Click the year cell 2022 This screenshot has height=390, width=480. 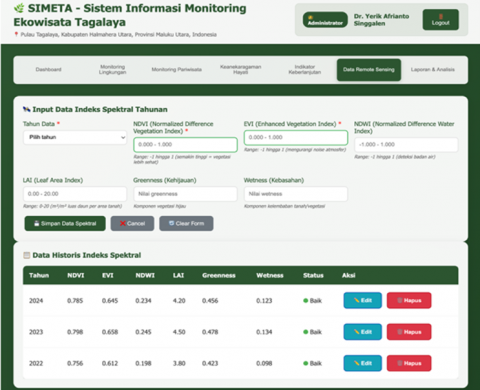(36, 363)
